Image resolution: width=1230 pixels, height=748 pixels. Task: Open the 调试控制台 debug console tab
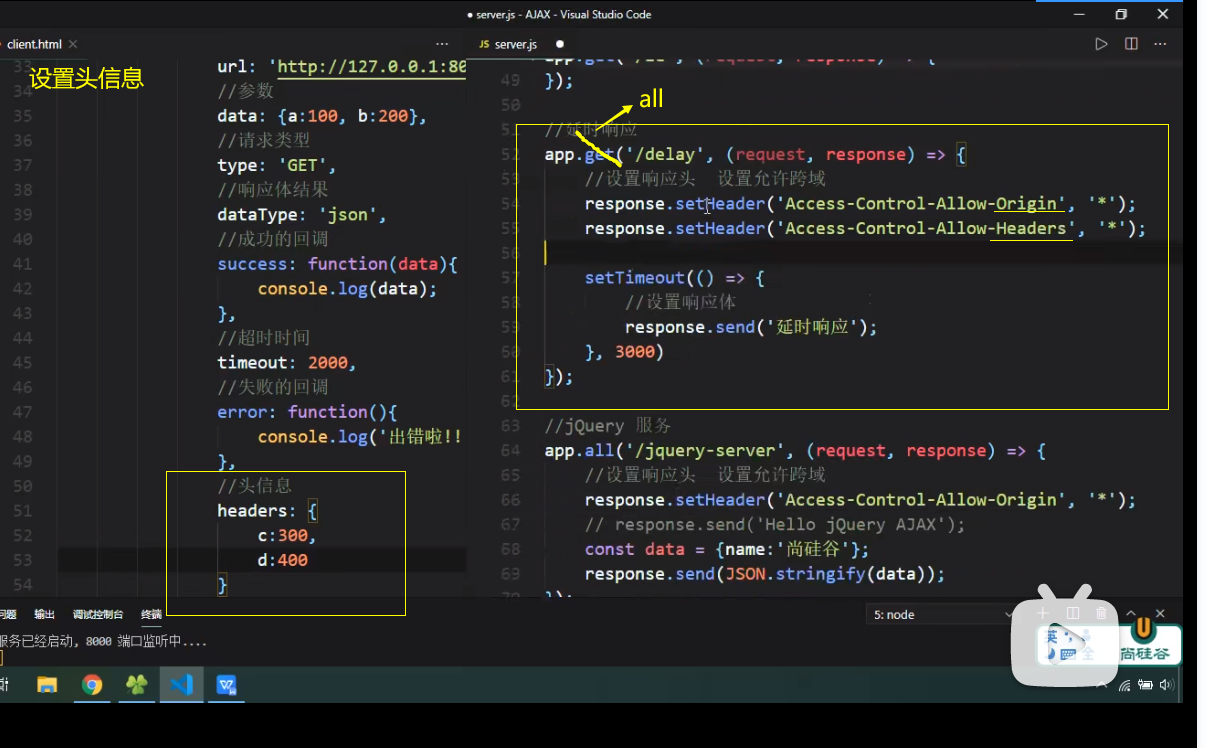98,614
